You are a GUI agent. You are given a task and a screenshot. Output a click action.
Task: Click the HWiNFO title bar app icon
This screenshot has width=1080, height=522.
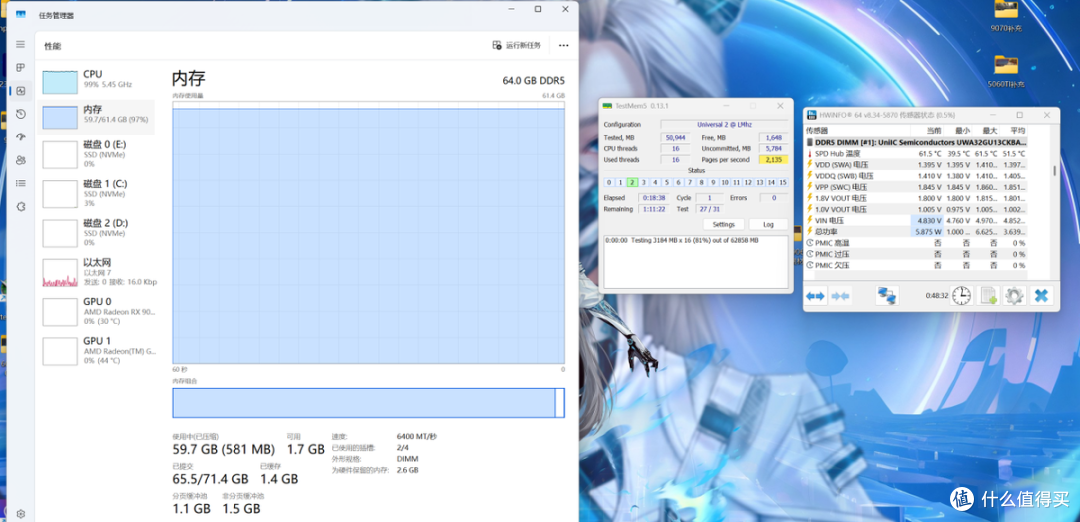tap(813, 115)
